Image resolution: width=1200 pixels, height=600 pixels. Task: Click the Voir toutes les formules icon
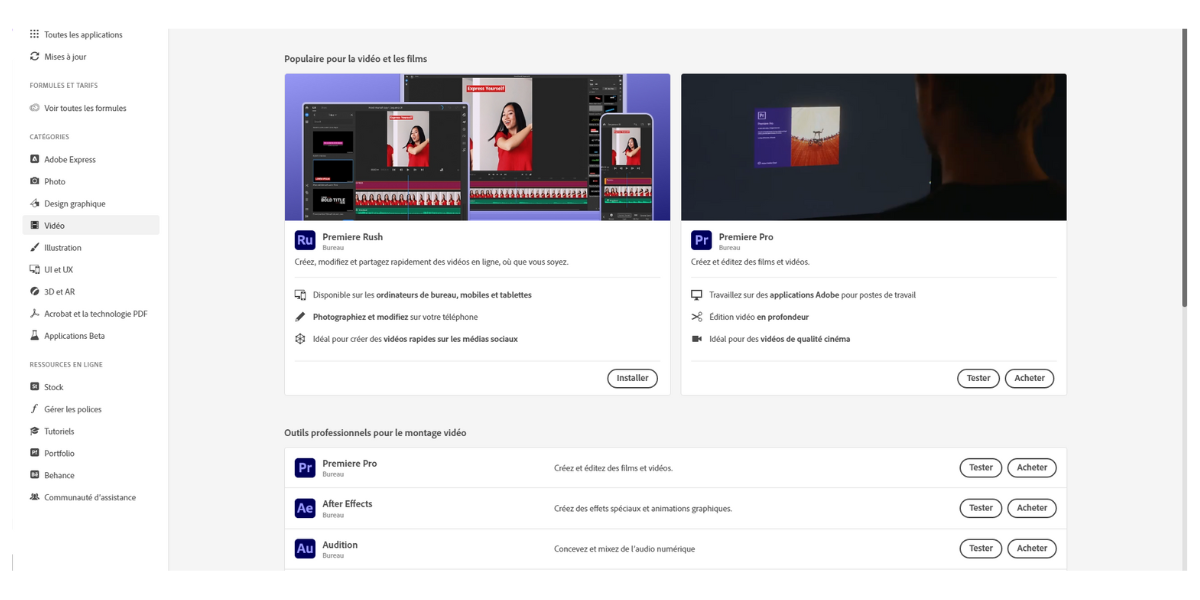coord(35,108)
